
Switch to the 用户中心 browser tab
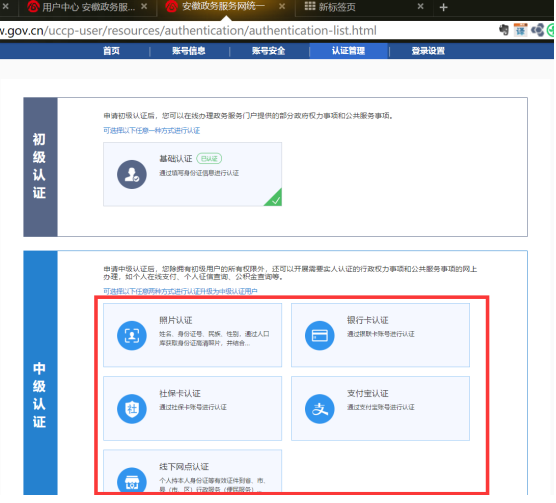88,7
